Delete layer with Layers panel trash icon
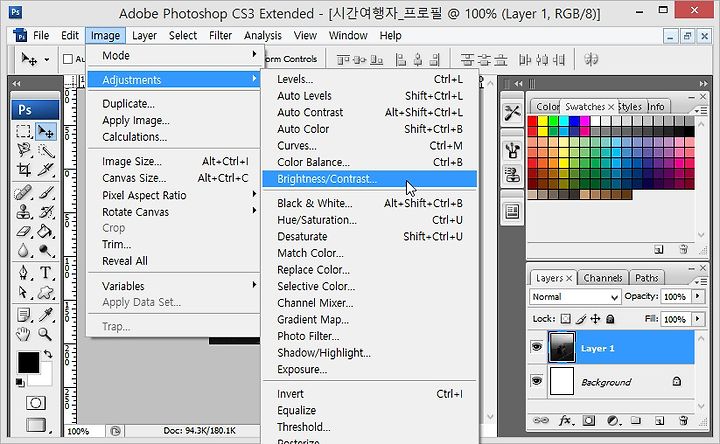This screenshot has width=720, height=444. click(x=683, y=420)
